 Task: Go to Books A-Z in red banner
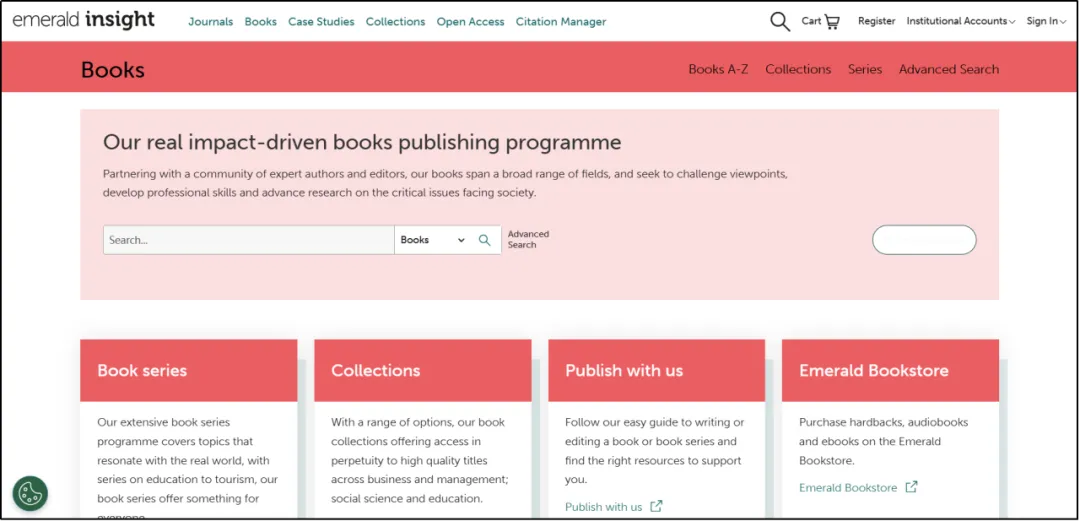tap(718, 69)
